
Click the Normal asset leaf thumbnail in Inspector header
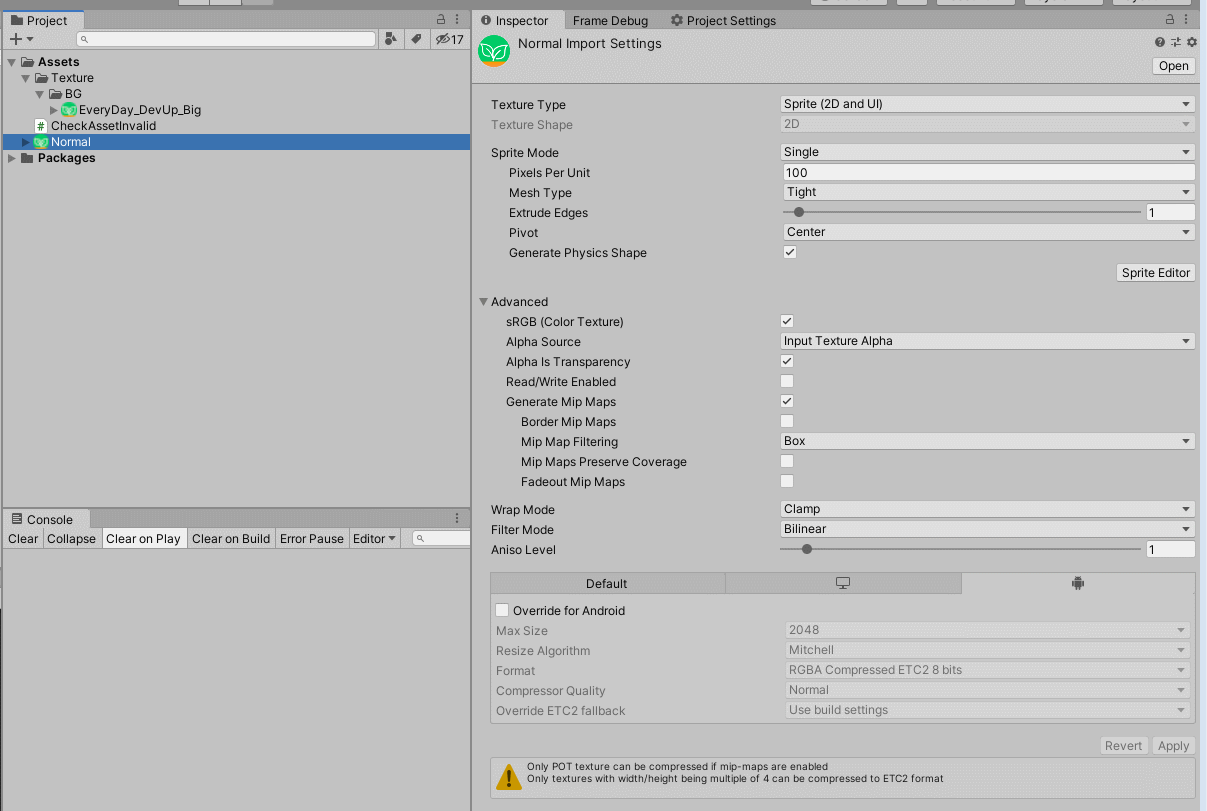tap(494, 51)
